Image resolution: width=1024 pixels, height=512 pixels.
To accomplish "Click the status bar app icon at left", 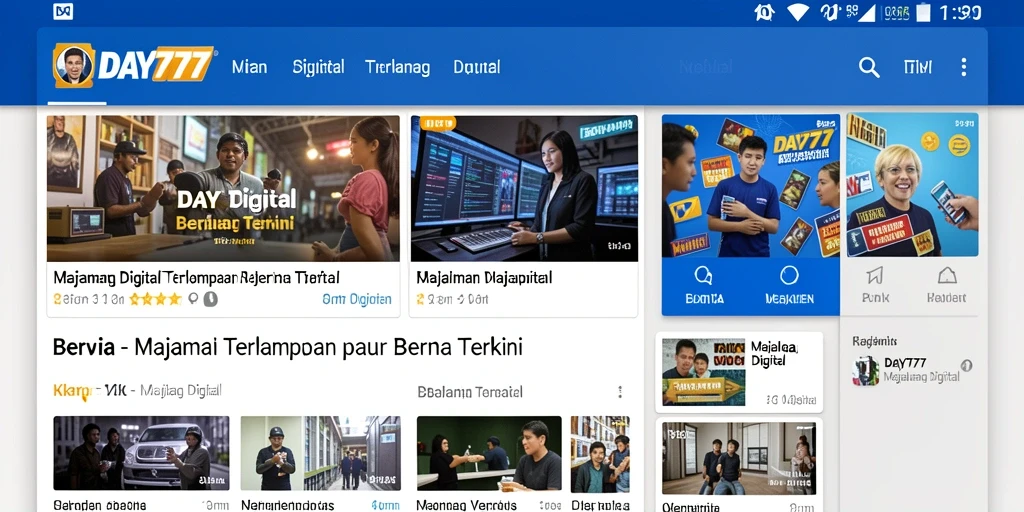I will [x=63, y=11].
